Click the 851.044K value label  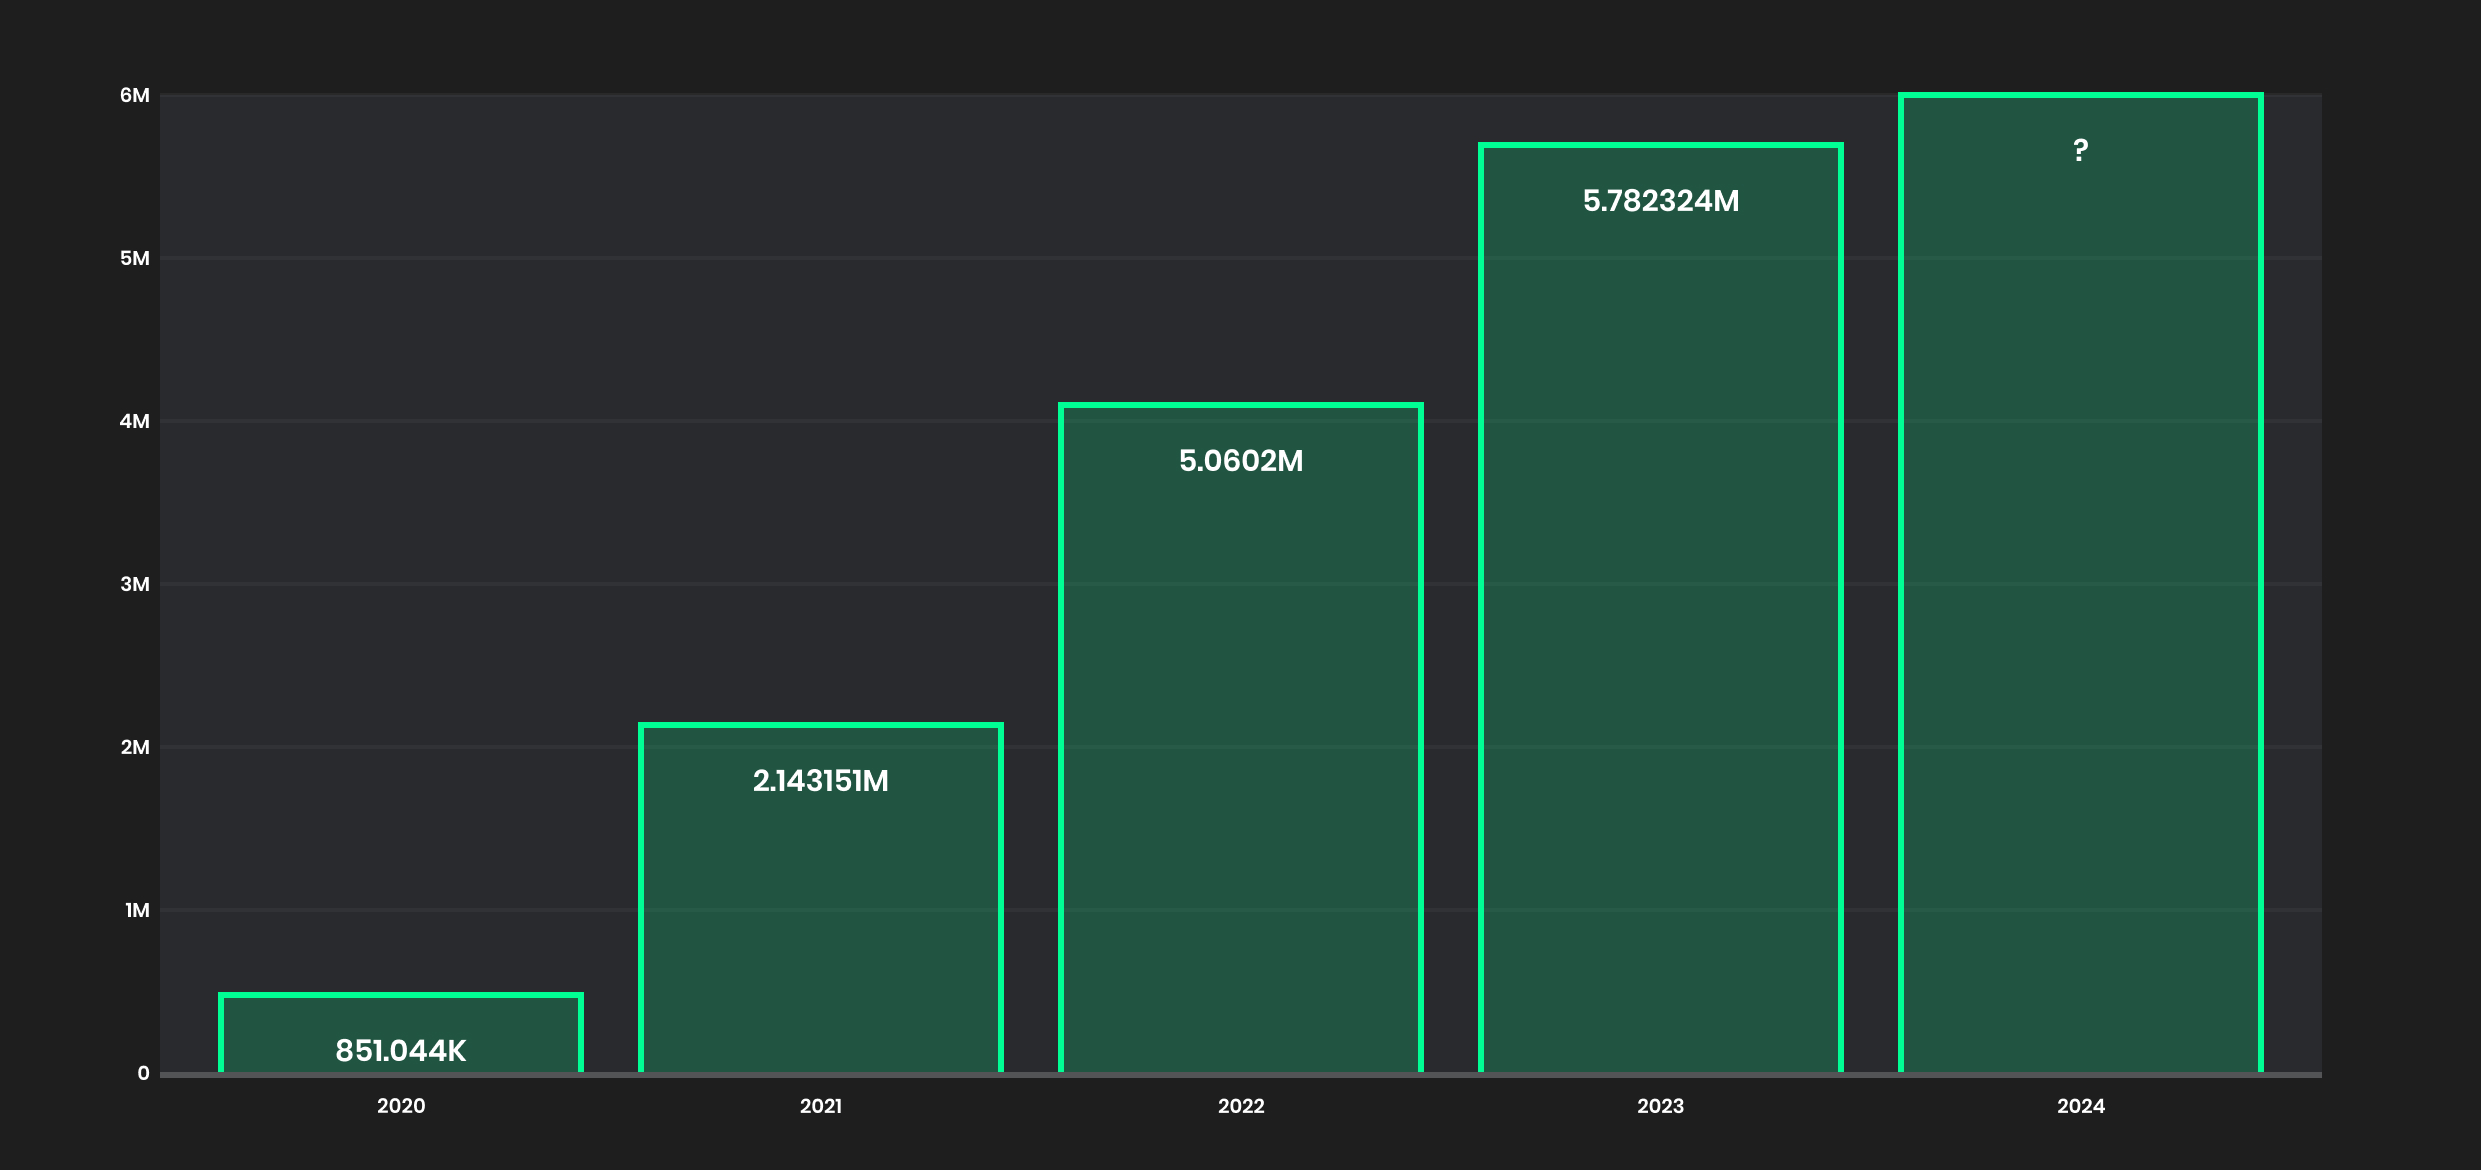pyautogui.click(x=401, y=1052)
